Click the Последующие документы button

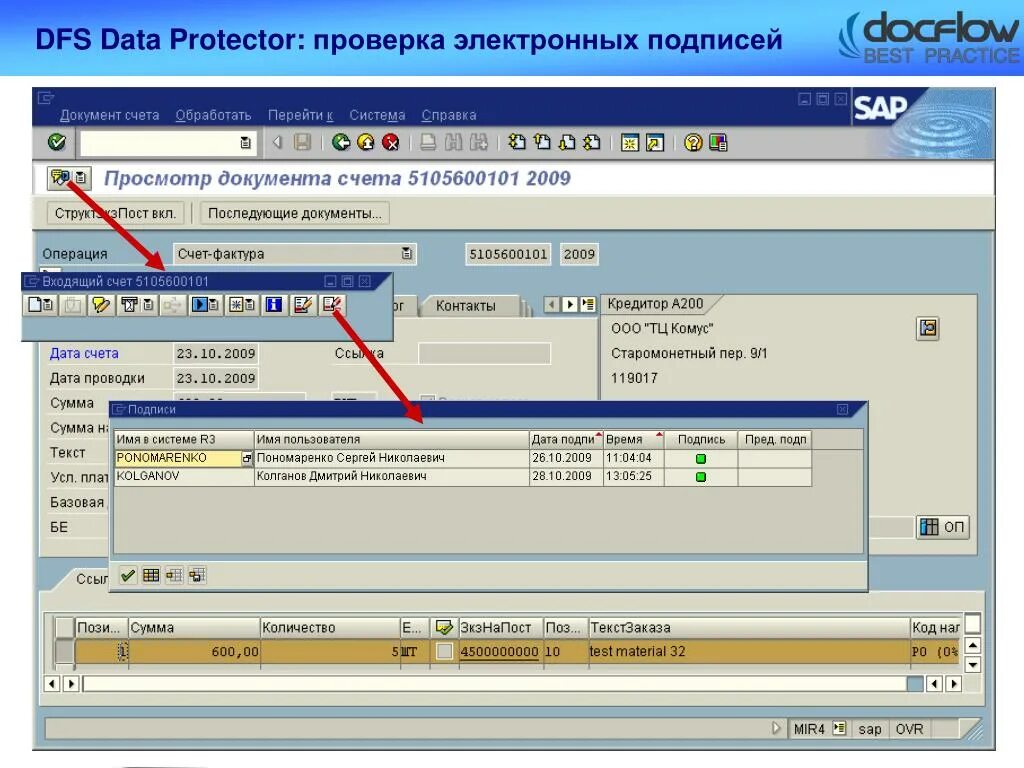point(295,214)
